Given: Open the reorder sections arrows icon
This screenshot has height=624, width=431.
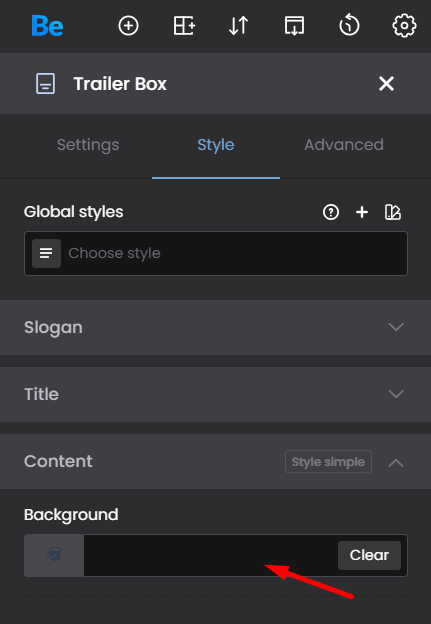Looking at the screenshot, I should point(239,26).
